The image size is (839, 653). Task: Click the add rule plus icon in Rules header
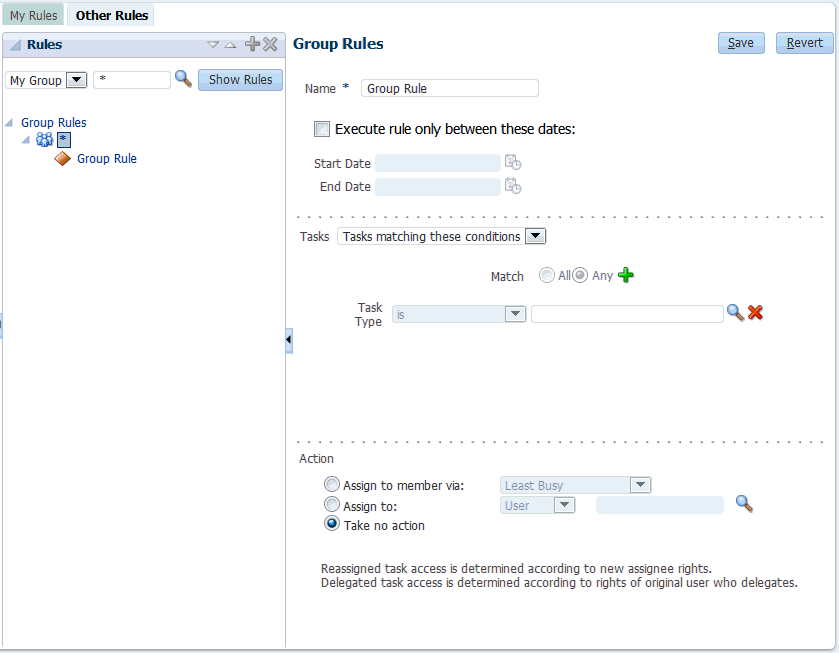252,44
